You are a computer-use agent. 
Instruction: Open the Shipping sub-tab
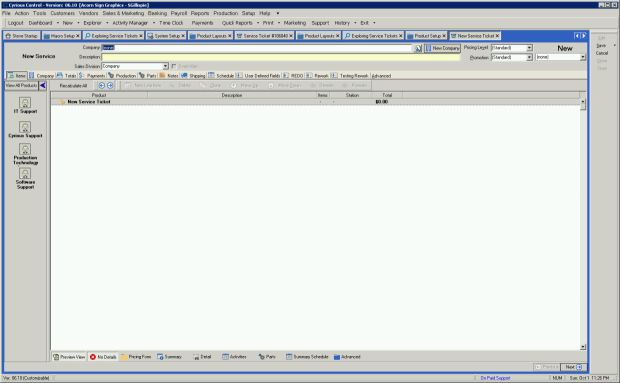193,75
